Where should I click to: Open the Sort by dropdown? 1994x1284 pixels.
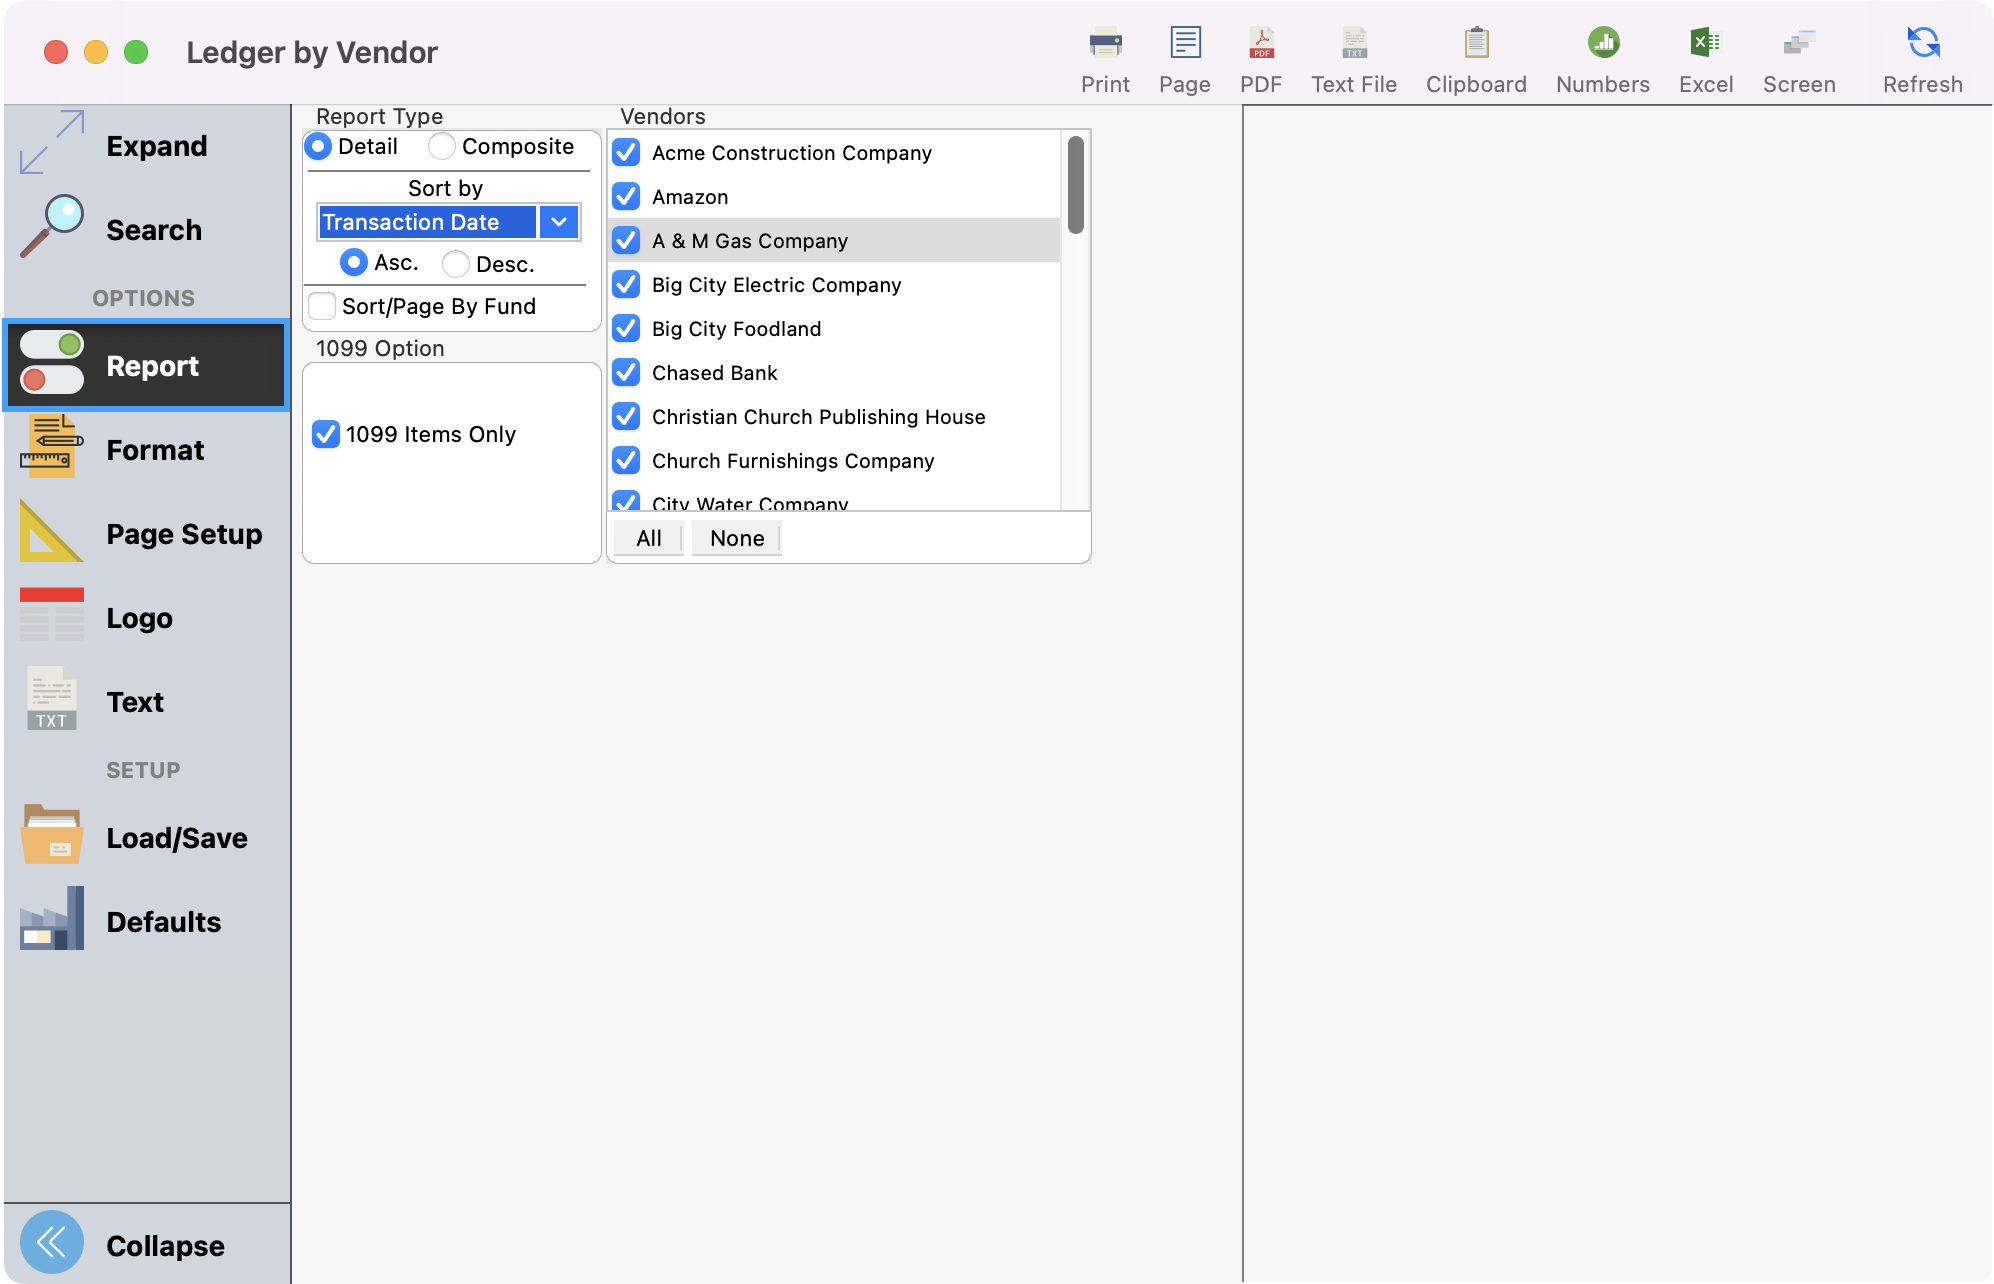558,221
